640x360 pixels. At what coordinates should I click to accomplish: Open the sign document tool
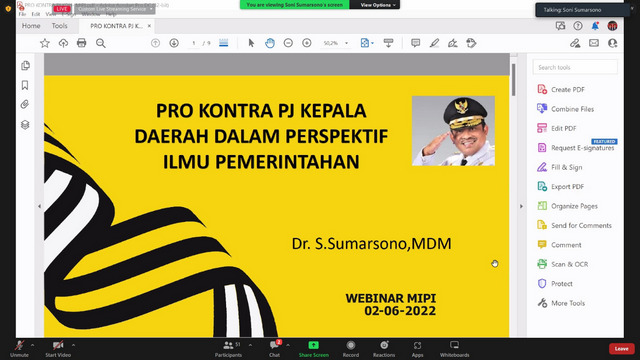click(453, 43)
